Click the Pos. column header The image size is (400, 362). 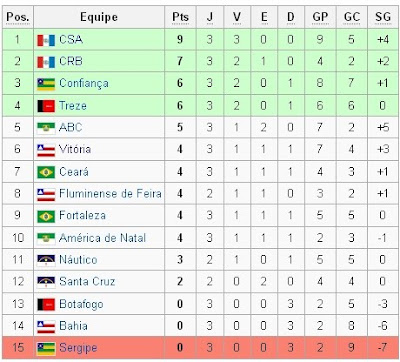coord(18,17)
